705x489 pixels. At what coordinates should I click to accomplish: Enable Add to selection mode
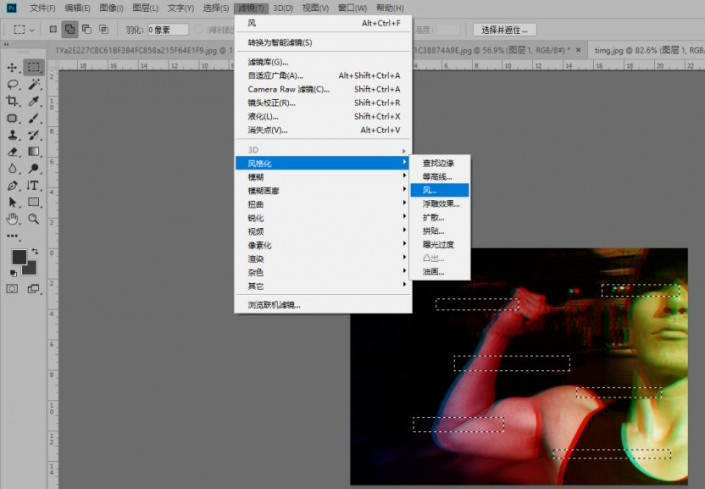70,29
